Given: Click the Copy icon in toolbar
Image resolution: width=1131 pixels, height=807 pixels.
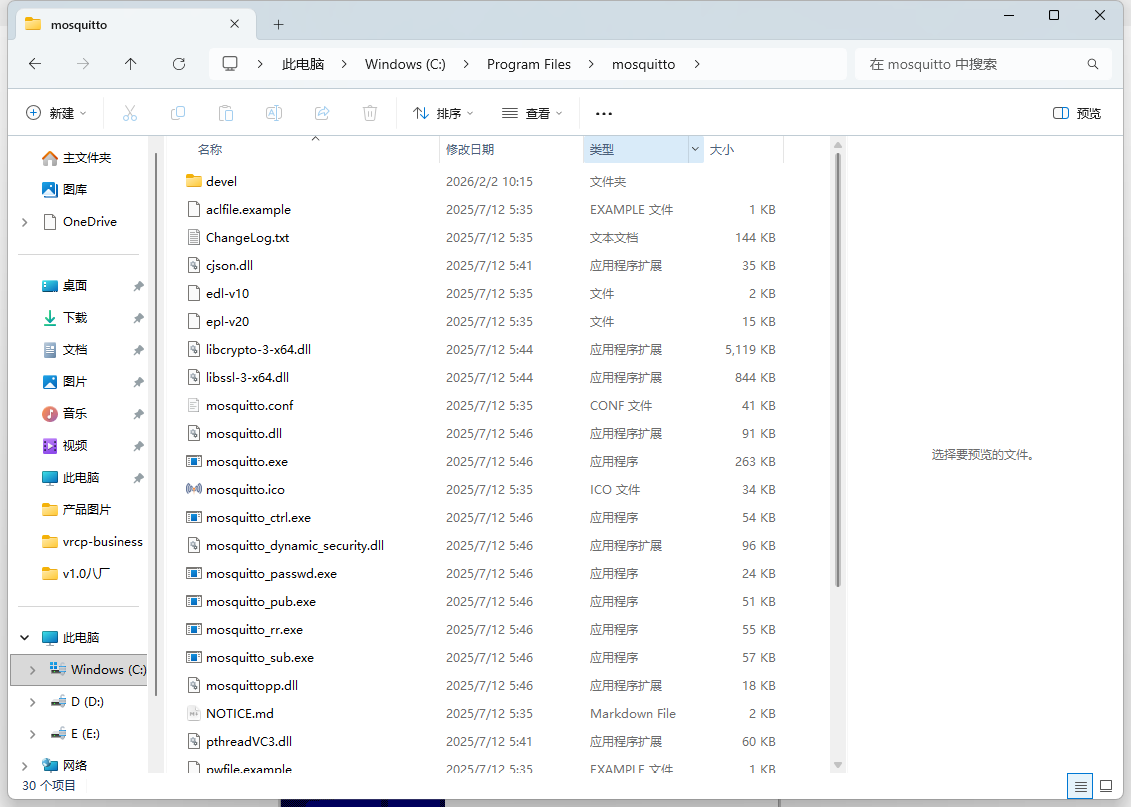Looking at the screenshot, I should [177, 113].
